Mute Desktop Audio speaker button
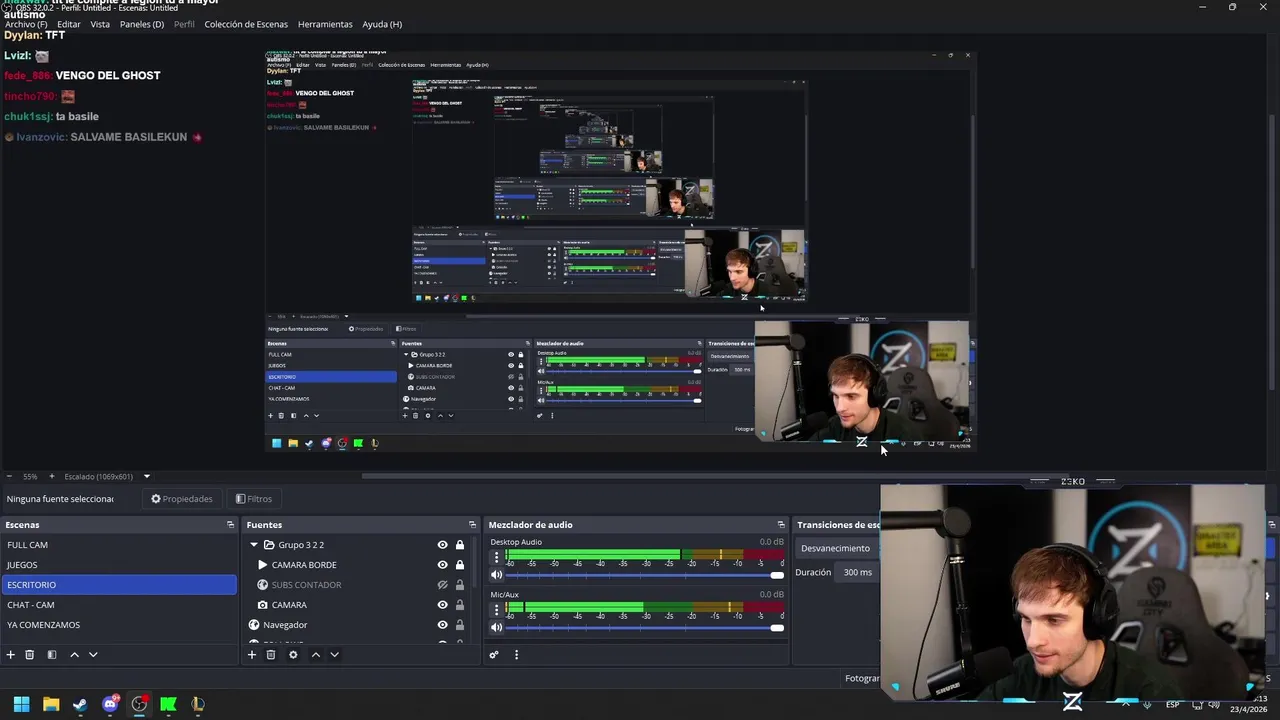Image resolution: width=1280 pixels, height=720 pixels. point(496,575)
